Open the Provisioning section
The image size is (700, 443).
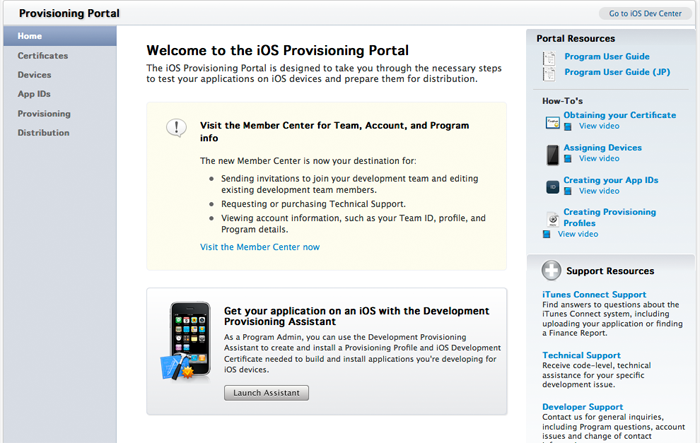(44, 114)
